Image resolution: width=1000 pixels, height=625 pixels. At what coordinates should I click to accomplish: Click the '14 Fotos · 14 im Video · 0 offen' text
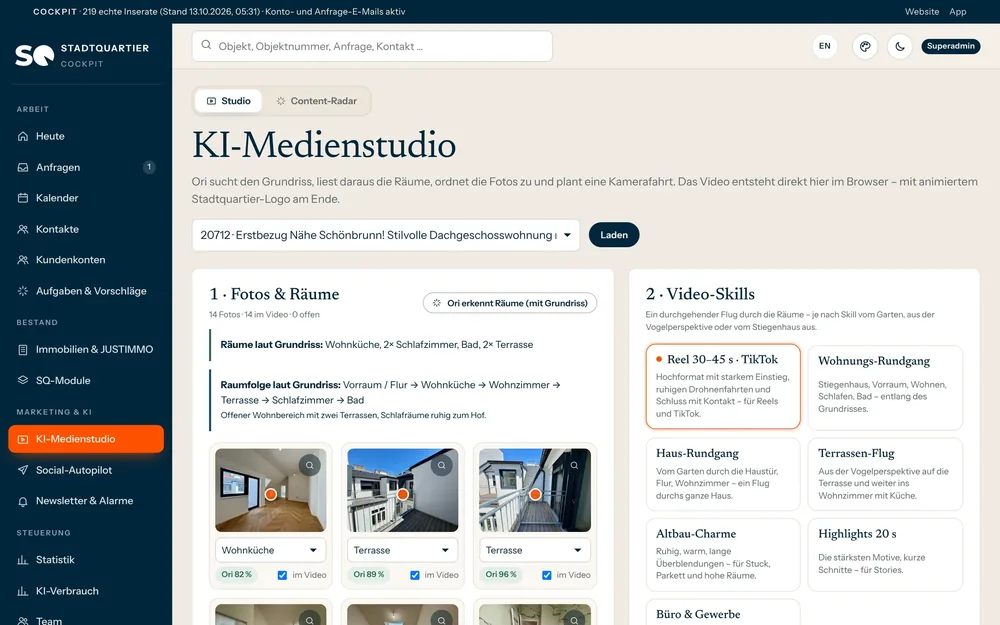click(264, 314)
